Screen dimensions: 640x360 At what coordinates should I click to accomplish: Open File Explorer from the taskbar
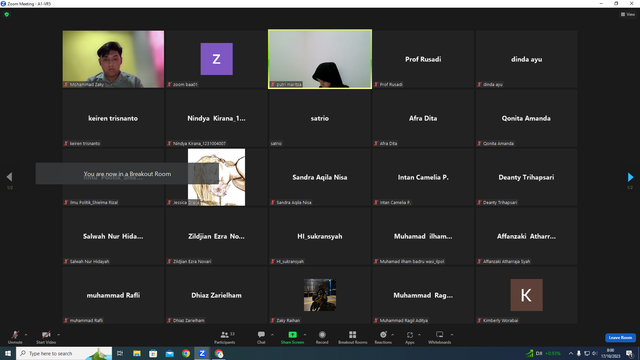[x=136, y=353]
